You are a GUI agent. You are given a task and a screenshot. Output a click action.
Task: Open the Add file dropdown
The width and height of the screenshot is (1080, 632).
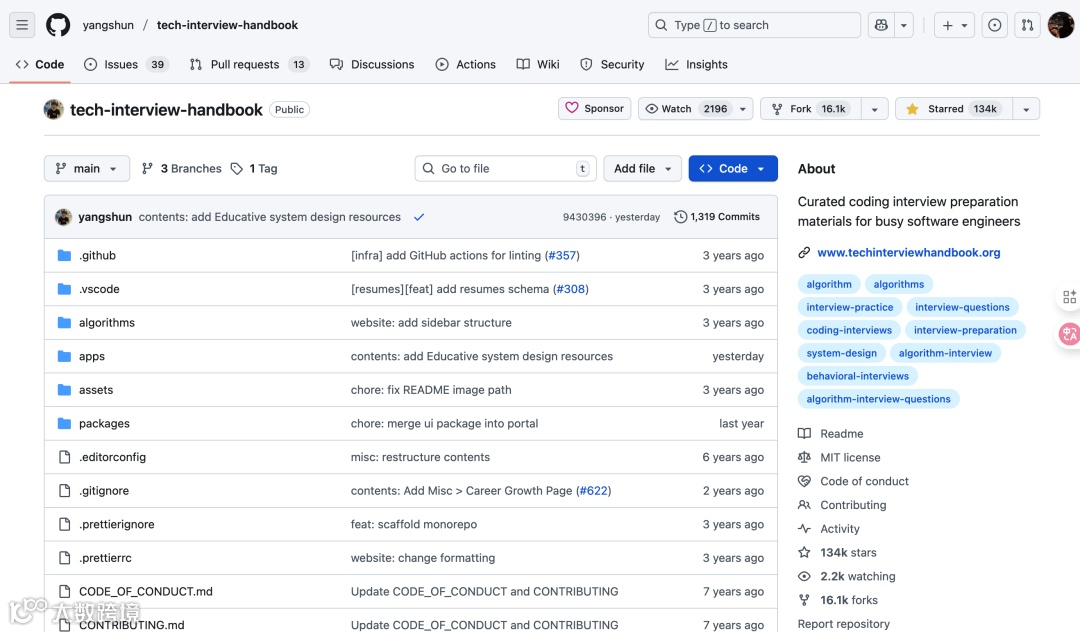click(x=643, y=169)
